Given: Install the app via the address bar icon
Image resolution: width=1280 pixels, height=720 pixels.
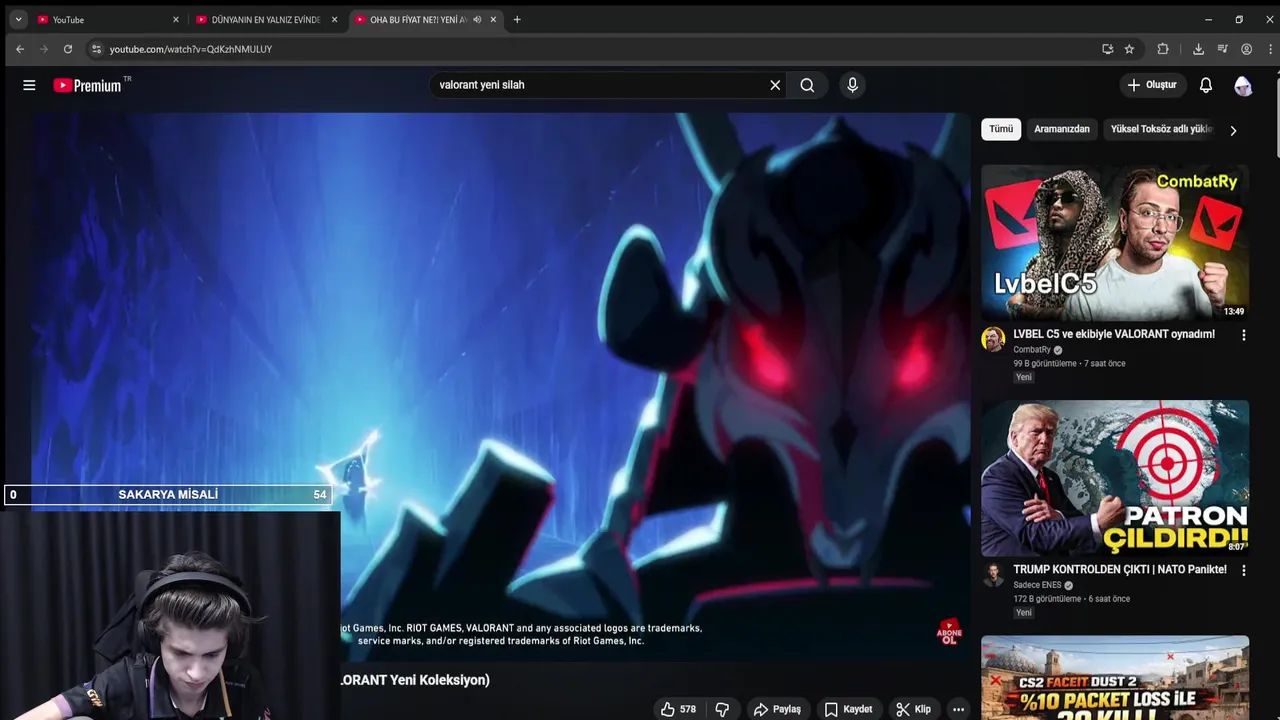Looking at the screenshot, I should [x=1107, y=49].
